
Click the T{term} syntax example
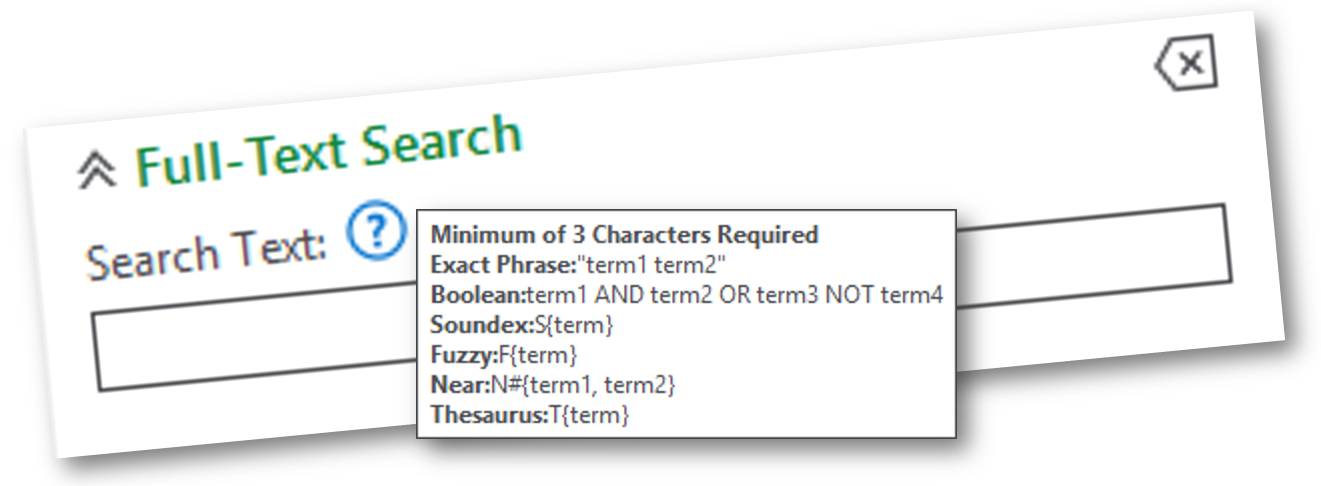click(x=589, y=415)
